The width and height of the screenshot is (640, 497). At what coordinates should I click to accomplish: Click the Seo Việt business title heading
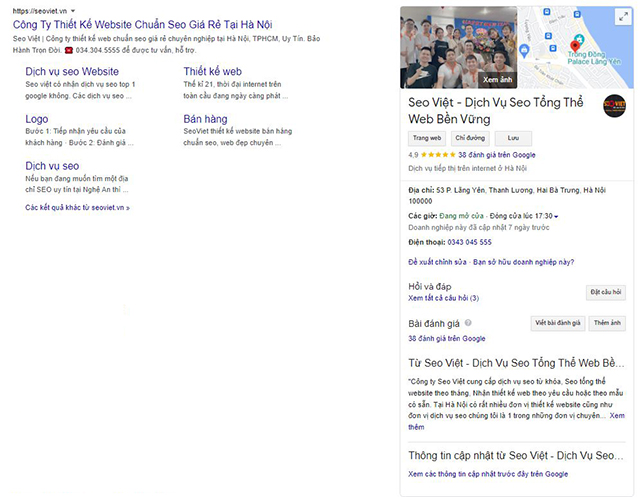click(496, 111)
